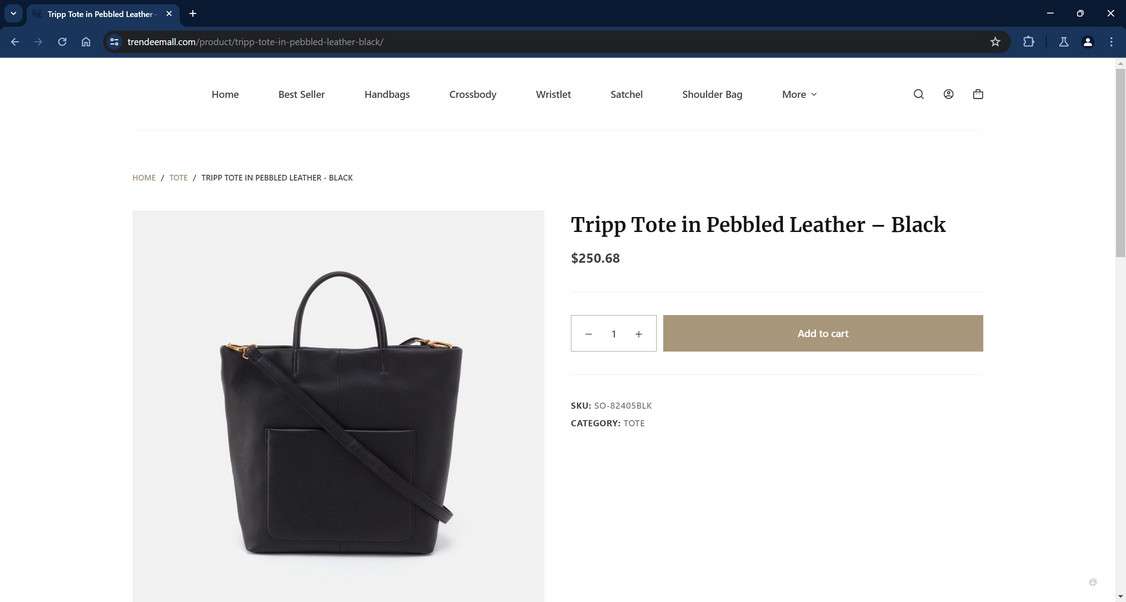Add the tote to cart

coord(823,333)
